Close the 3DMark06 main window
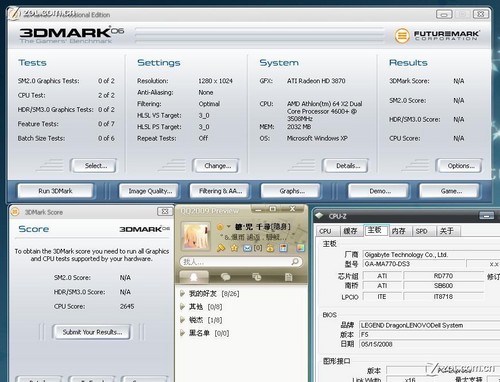This screenshot has height=382, width=500. click(480, 14)
